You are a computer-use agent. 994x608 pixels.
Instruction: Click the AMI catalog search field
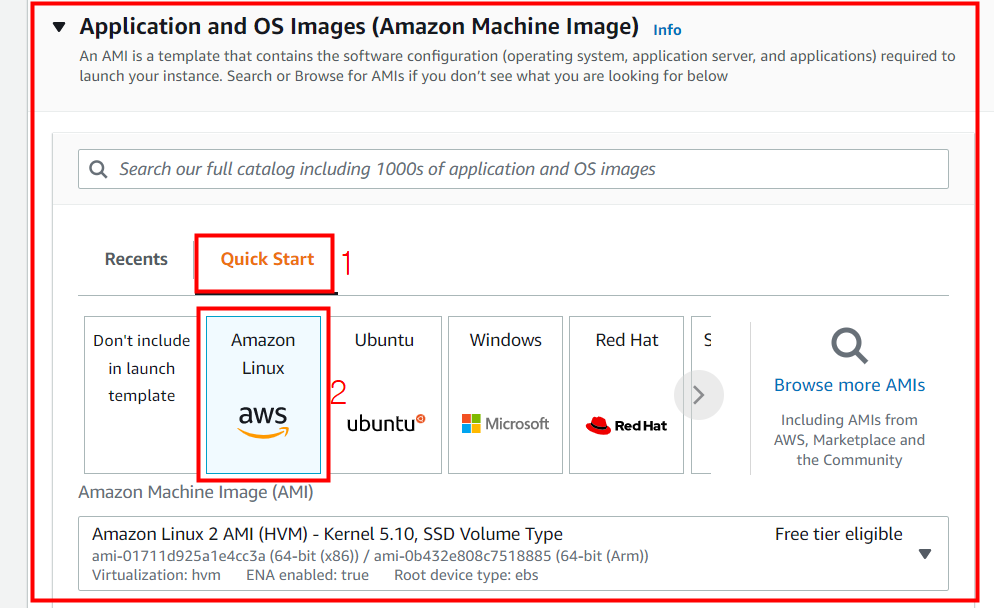pyautogui.click(x=513, y=169)
